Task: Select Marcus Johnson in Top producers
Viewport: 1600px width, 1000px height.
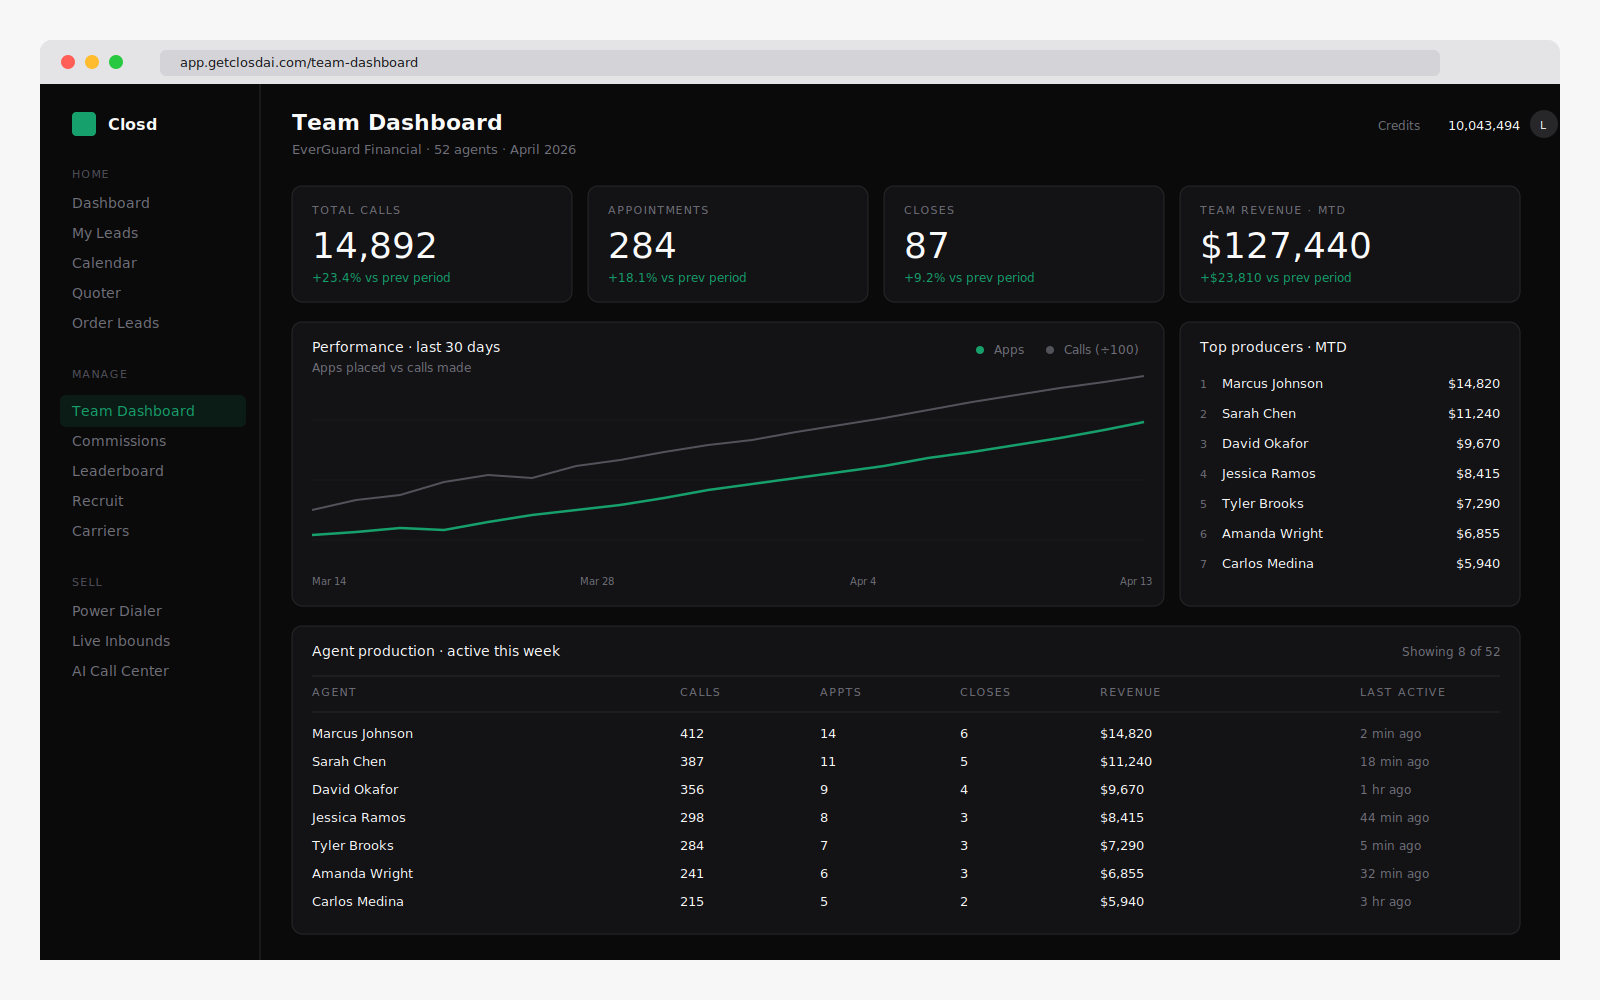Action: tap(1272, 384)
